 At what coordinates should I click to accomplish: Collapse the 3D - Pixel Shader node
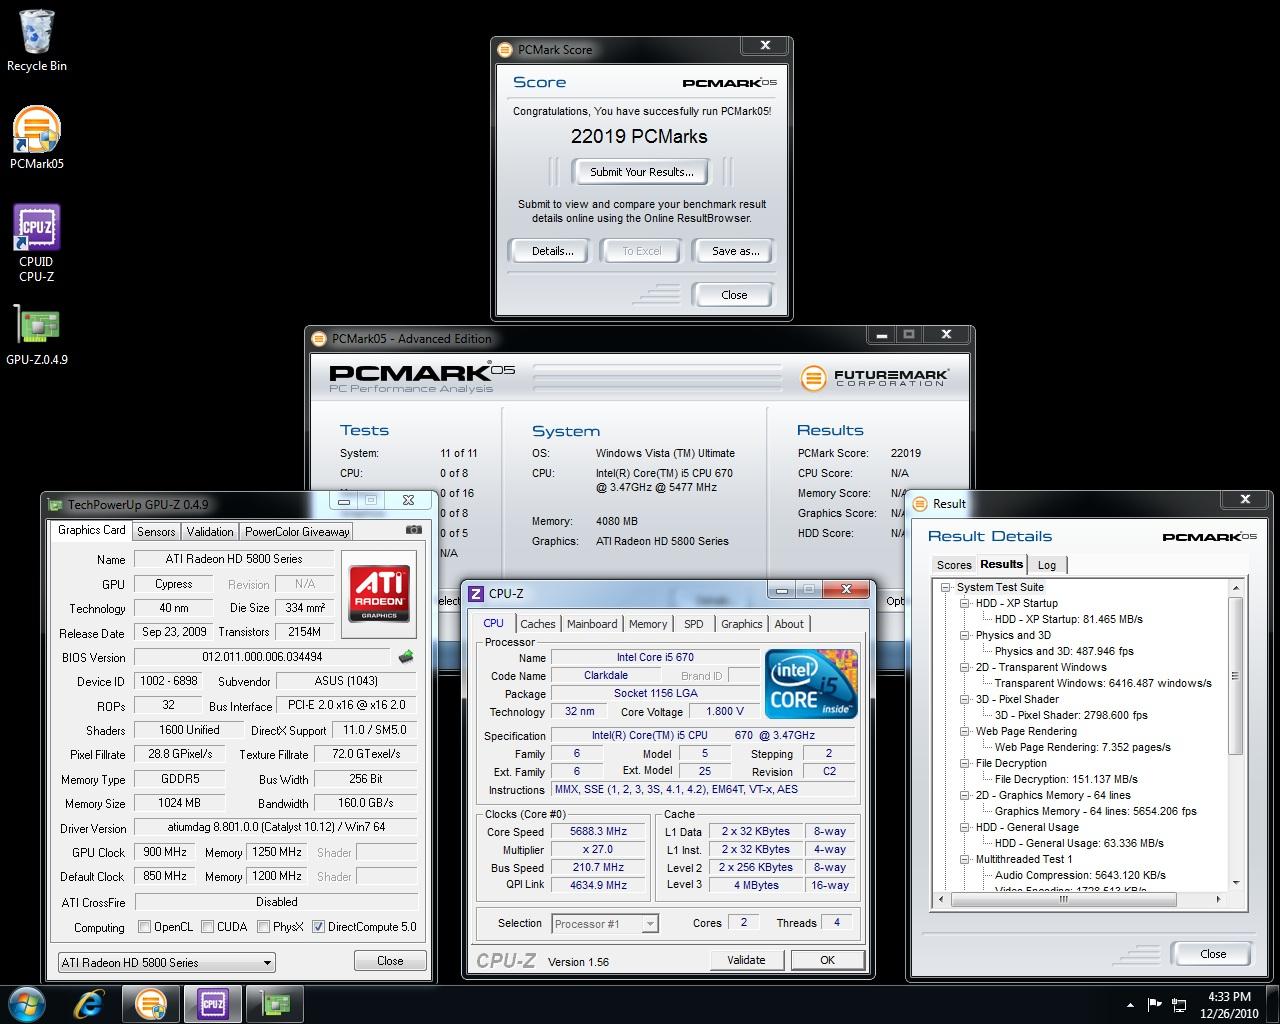964,699
